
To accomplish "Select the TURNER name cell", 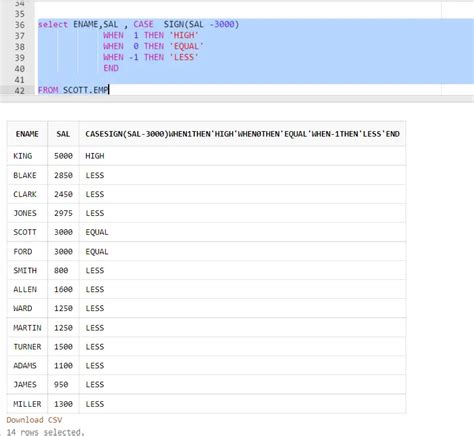I will tap(27, 347).
